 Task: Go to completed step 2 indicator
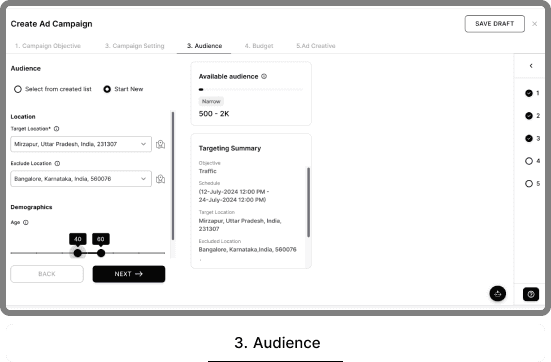529,116
